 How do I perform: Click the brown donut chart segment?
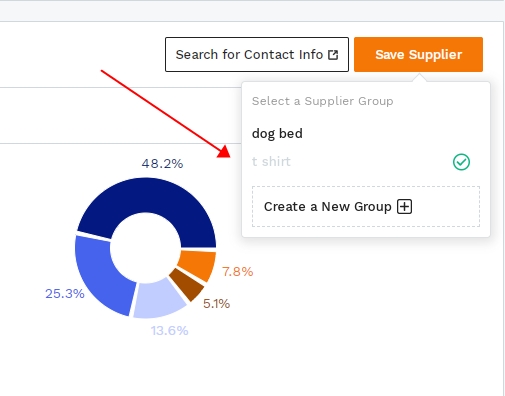tap(188, 285)
